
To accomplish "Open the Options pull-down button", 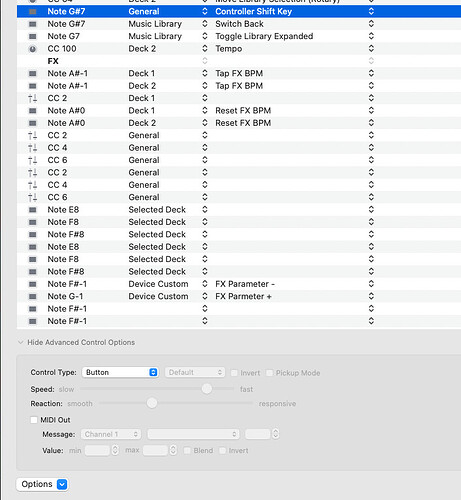I will tap(42, 484).
